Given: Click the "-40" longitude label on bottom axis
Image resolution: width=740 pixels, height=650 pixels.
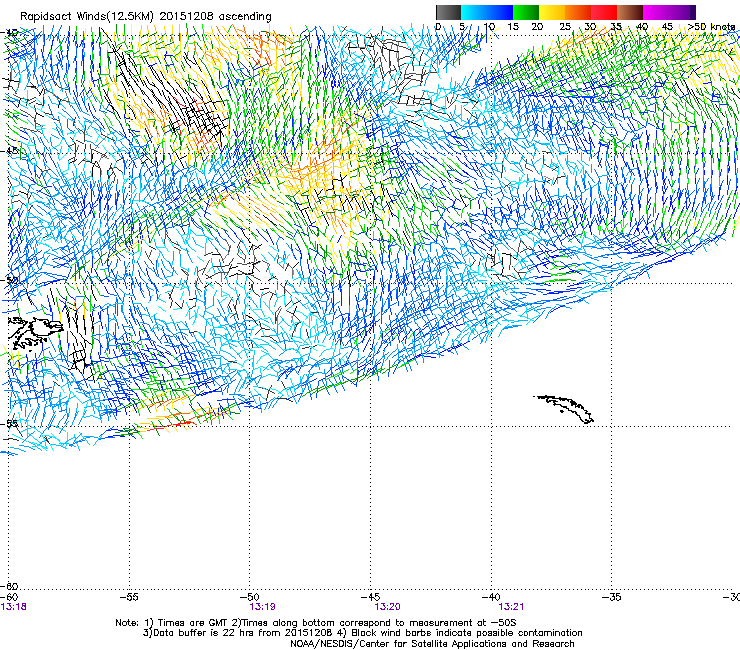Looking at the screenshot, I should pyautogui.click(x=491, y=597).
